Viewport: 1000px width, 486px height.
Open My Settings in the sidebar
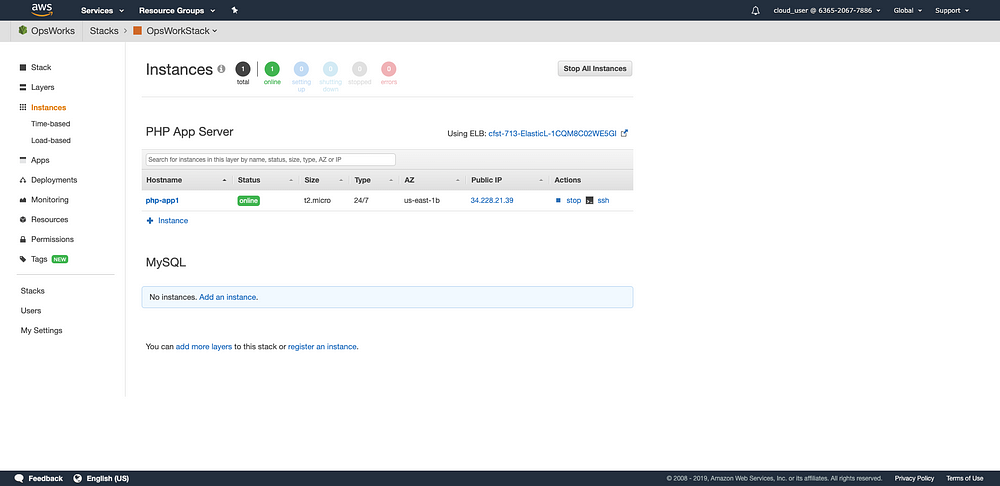tap(41, 330)
